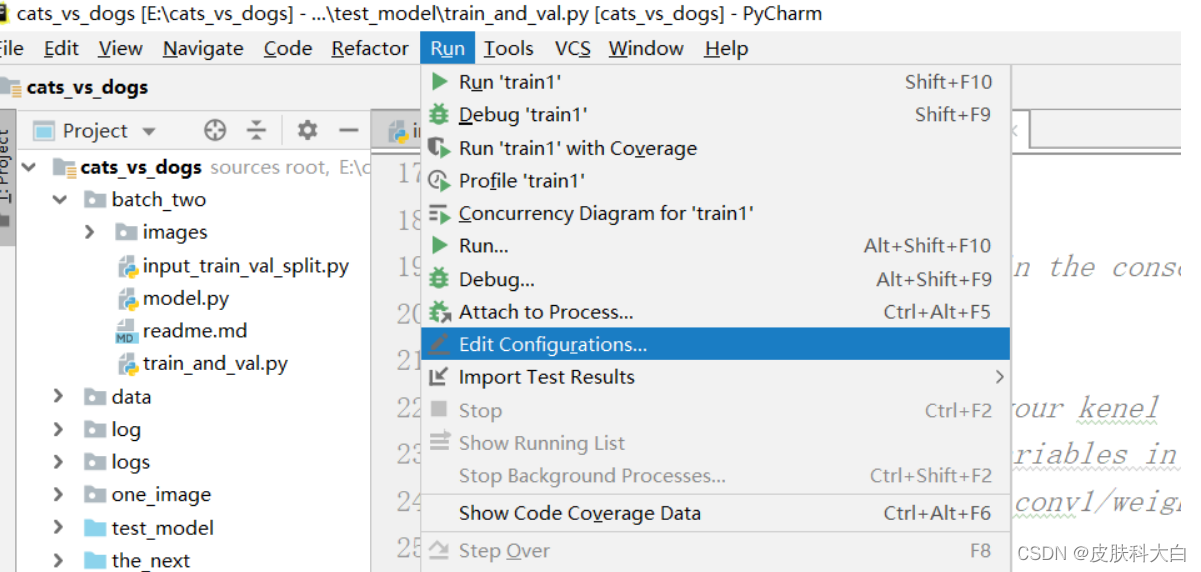
Task: Select train_and_val.py in project tree
Action: (215, 364)
